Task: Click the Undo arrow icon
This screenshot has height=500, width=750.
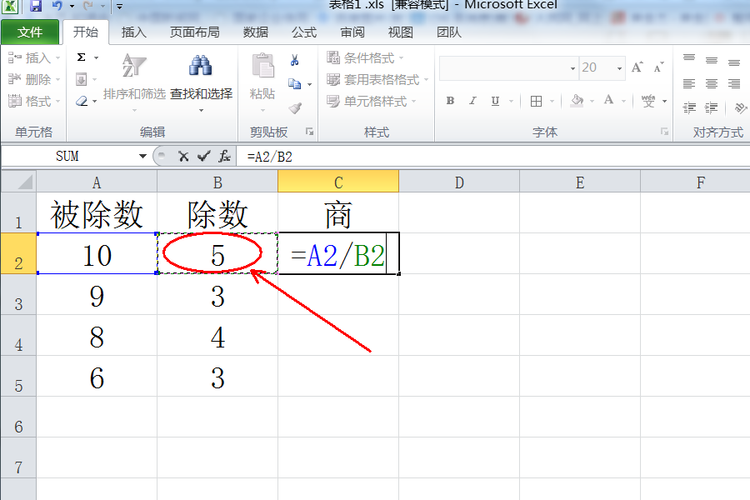Action: pyautogui.click(x=57, y=6)
